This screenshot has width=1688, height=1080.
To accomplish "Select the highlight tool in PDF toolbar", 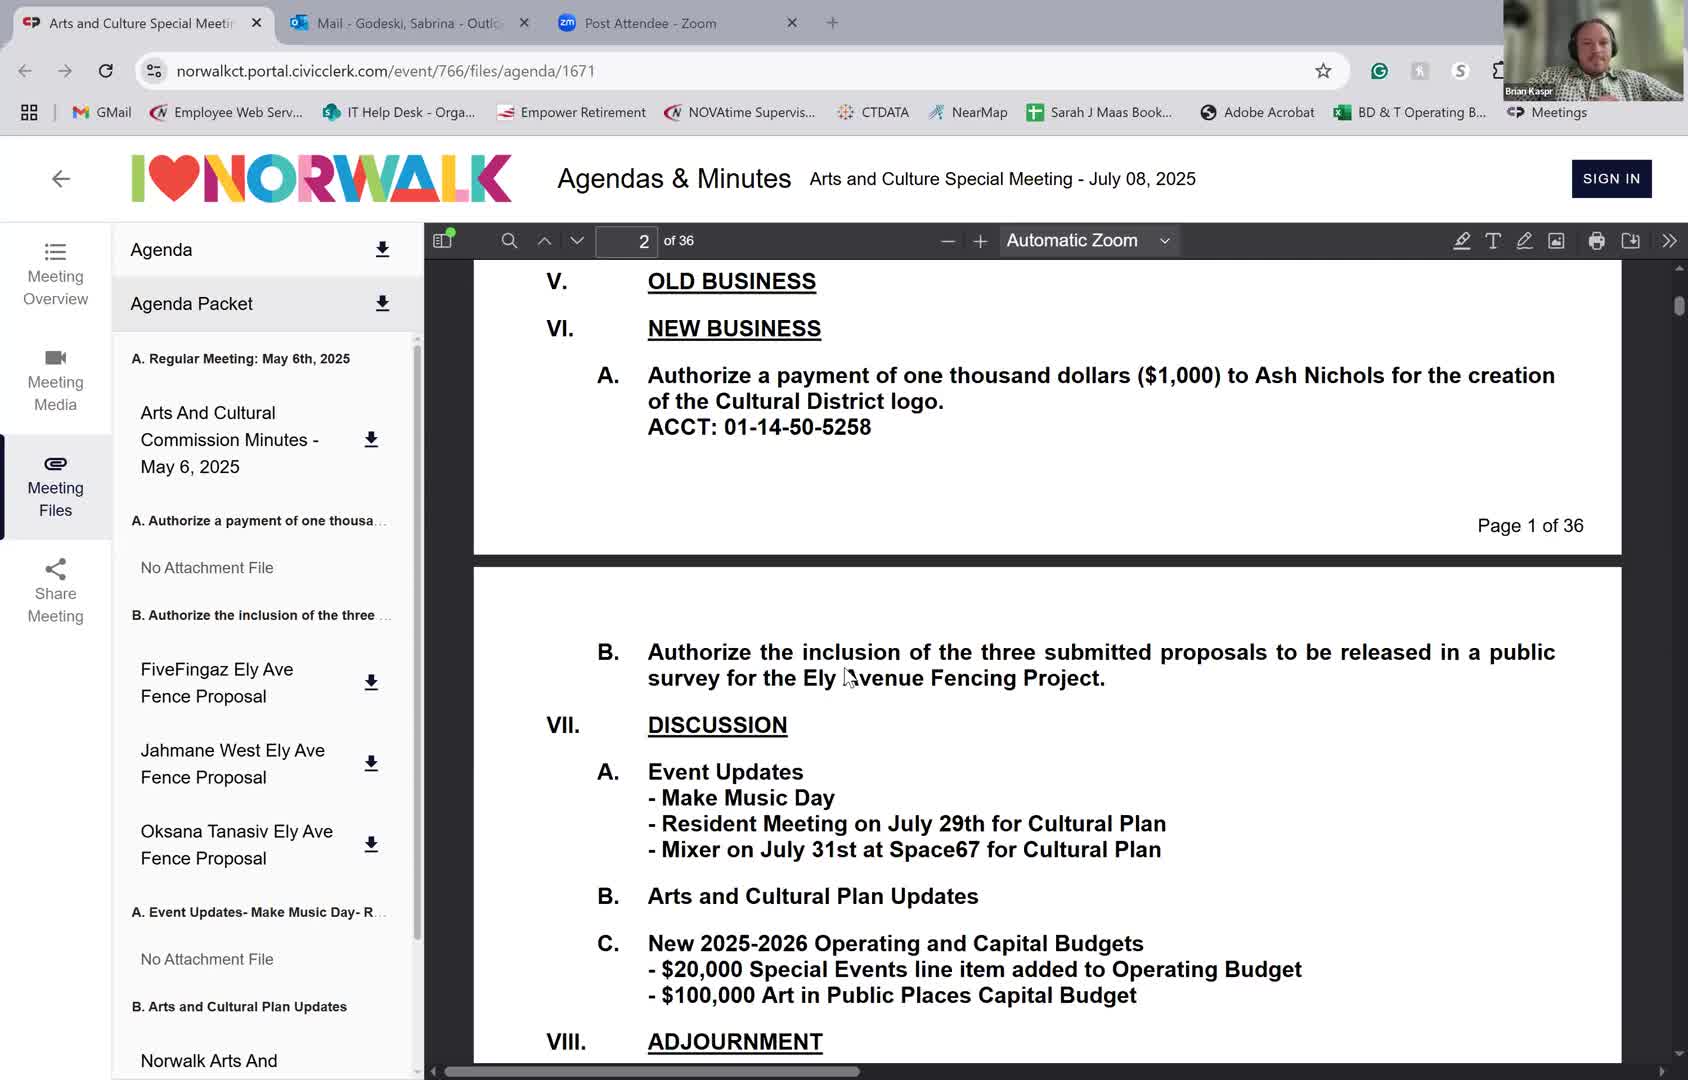I will point(1462,241).
